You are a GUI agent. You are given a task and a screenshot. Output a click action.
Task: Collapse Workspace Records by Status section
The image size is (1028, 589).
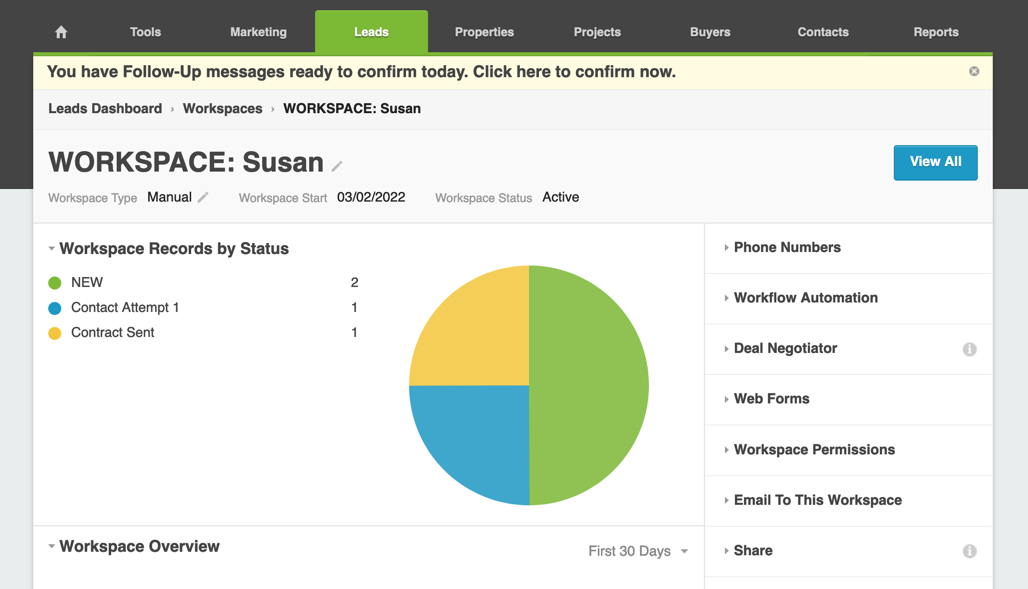click(x=51, y=249)
